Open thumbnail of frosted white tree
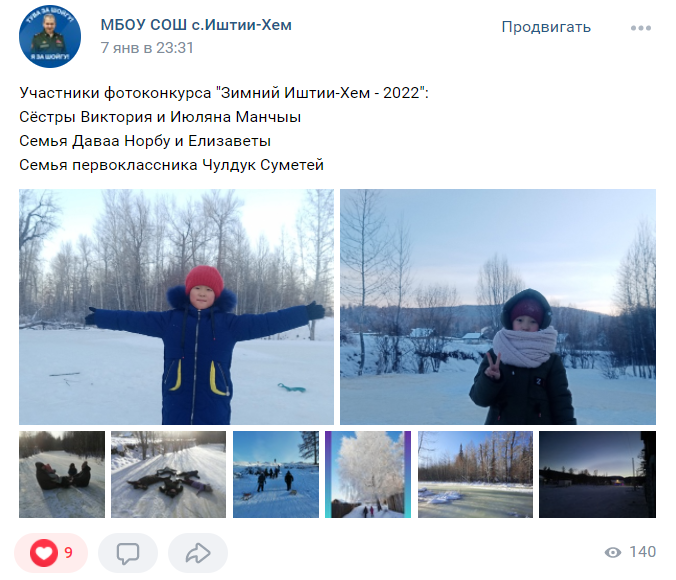Image resolution: width=676 pixels, height=580 pixels. [x=368, y=474]
